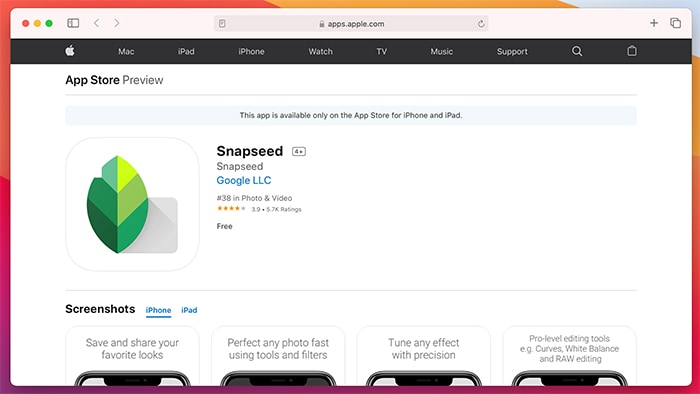Click the 'Preview' label beside App Store
The height and width of the screenshot is (394, 700).
tap(143, 80)
